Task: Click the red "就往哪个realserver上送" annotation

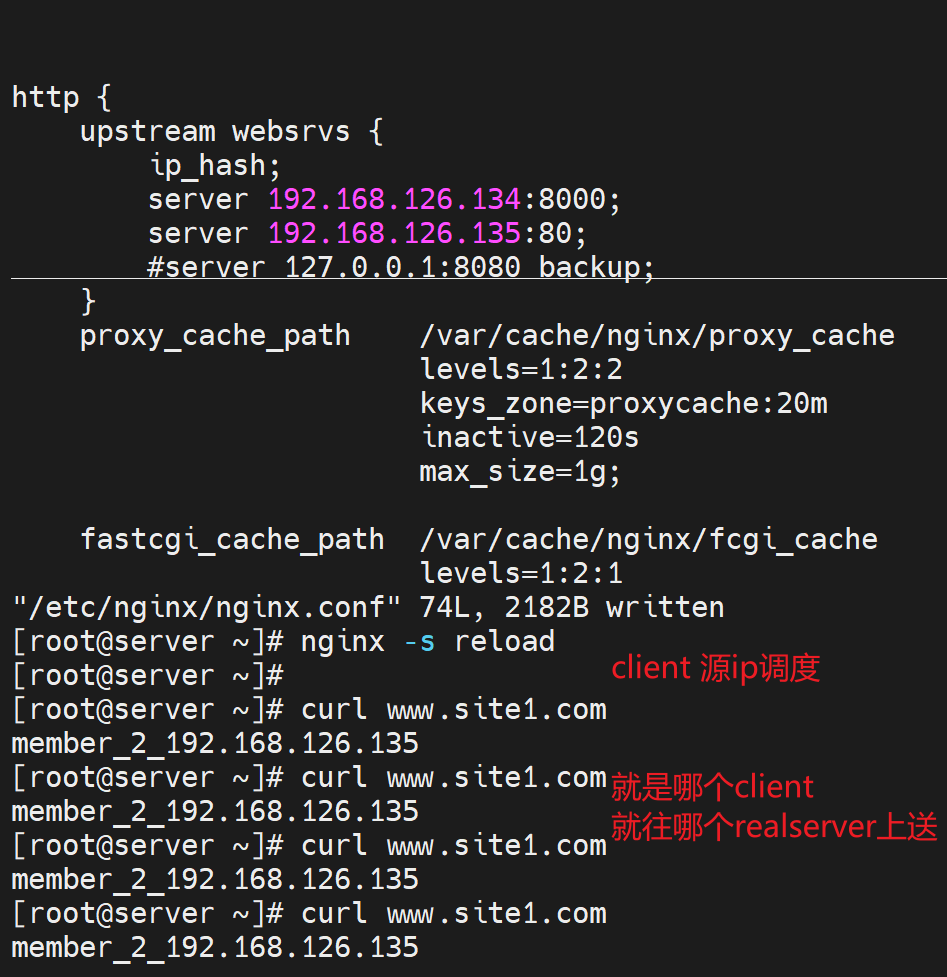Action: coord(774,828)
